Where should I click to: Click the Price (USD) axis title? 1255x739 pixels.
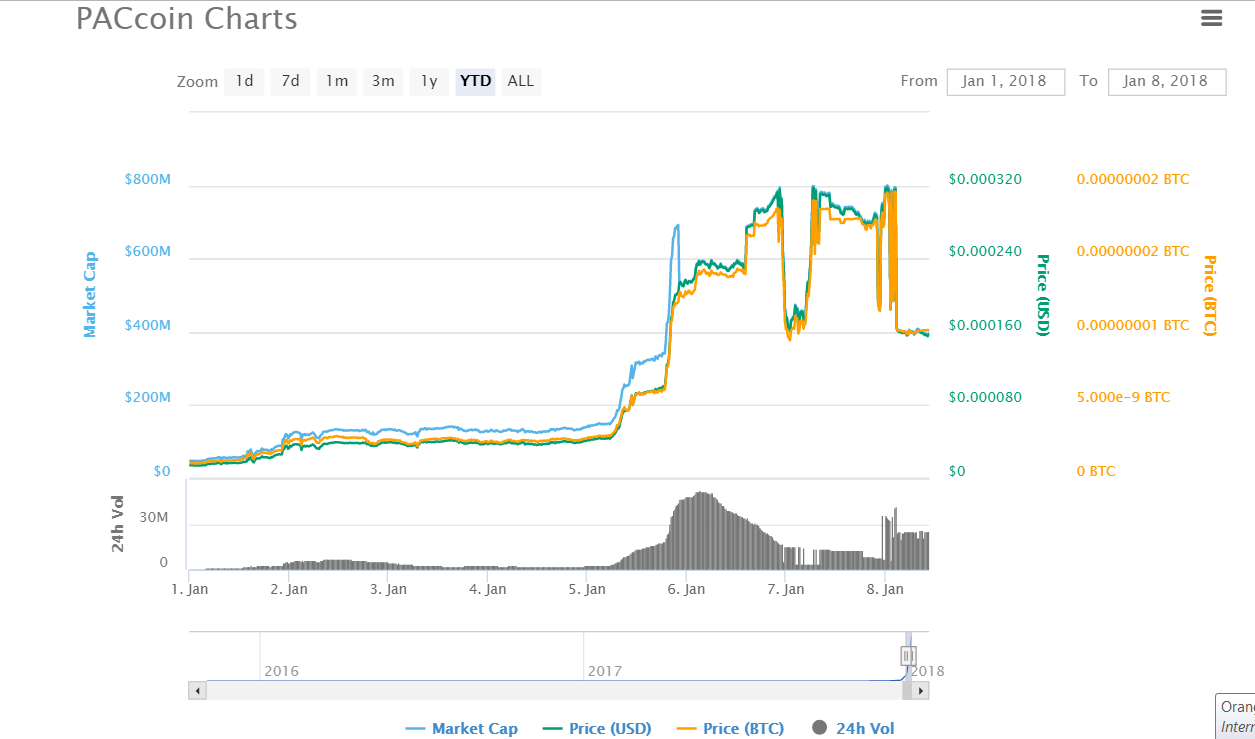pos(1043,295)
